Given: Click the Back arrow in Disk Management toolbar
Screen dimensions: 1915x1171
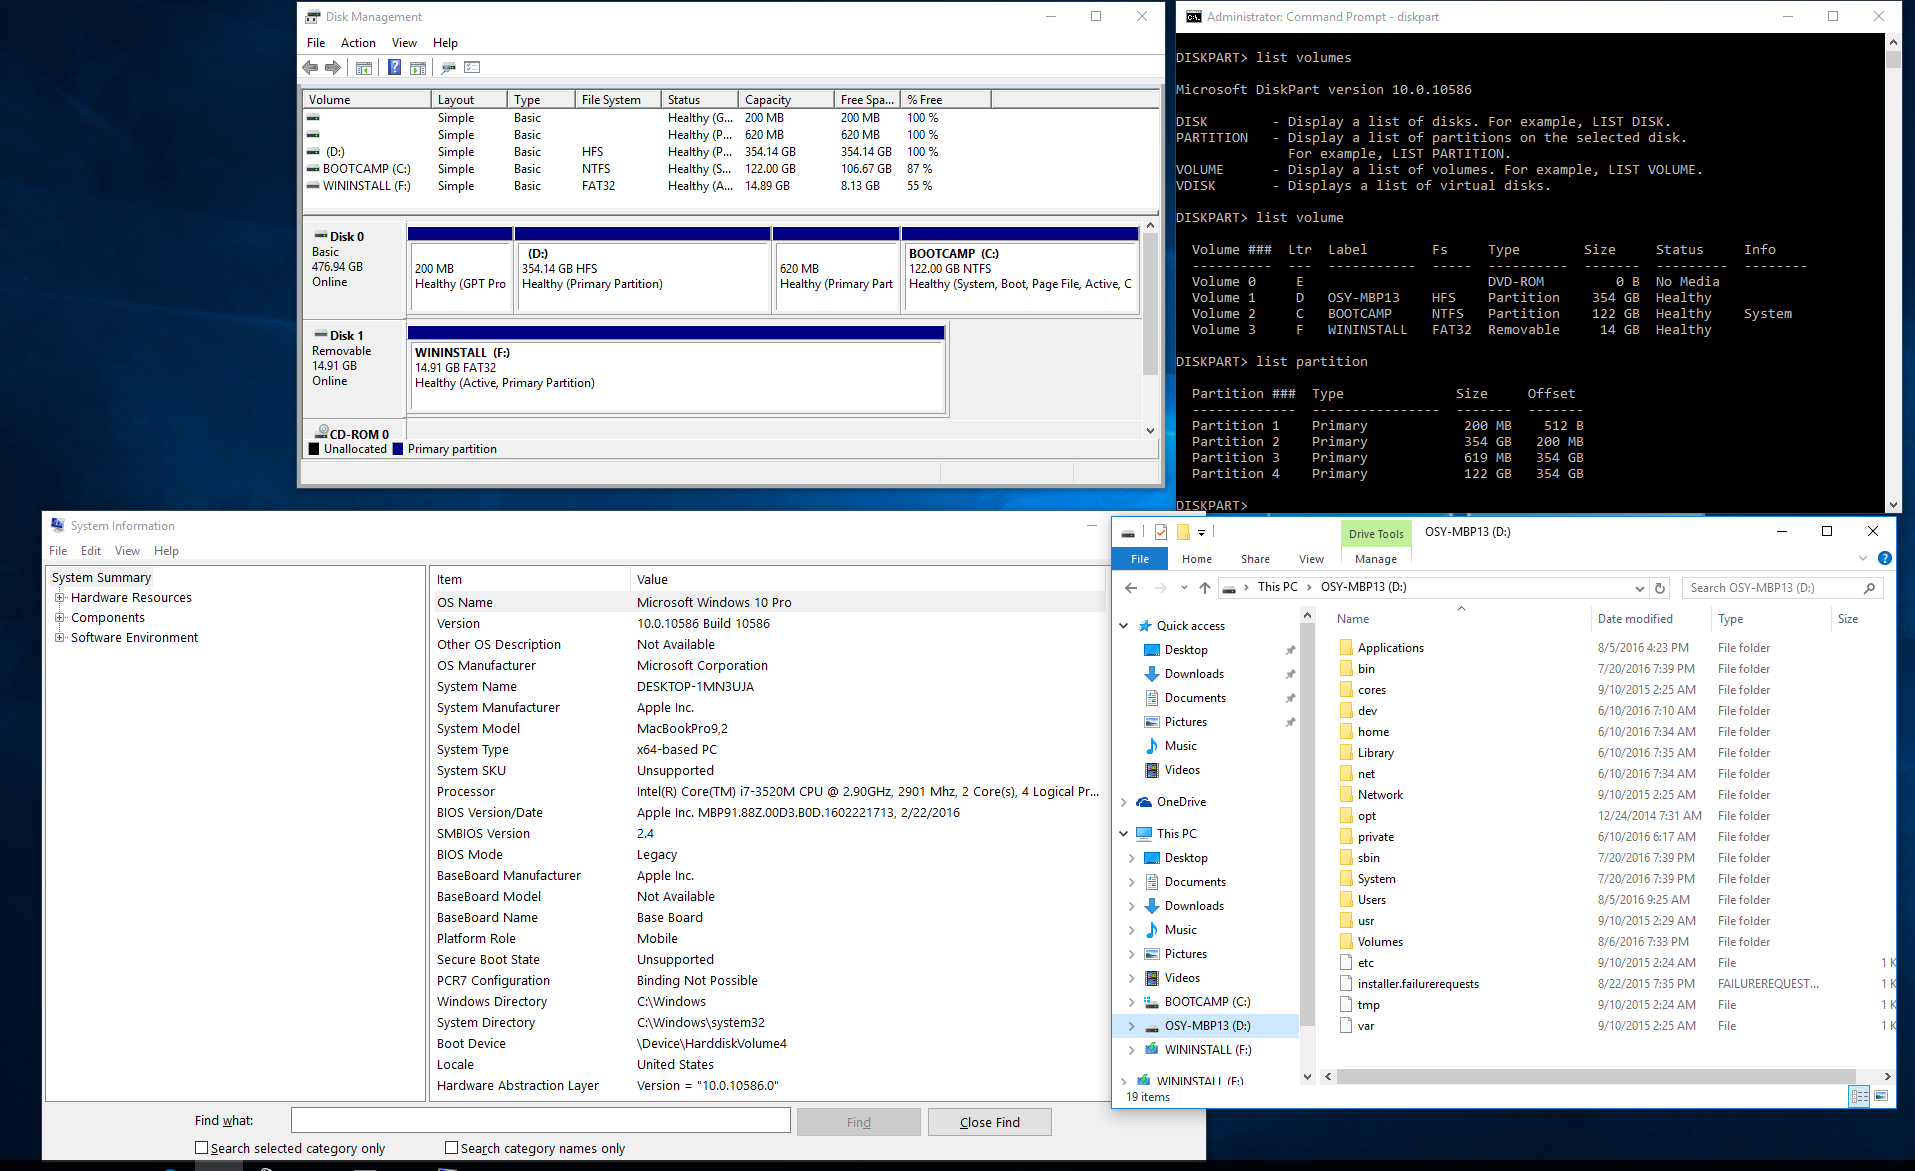Looking at the screenshot, I should pyautogui.click(x=310, y=67).
